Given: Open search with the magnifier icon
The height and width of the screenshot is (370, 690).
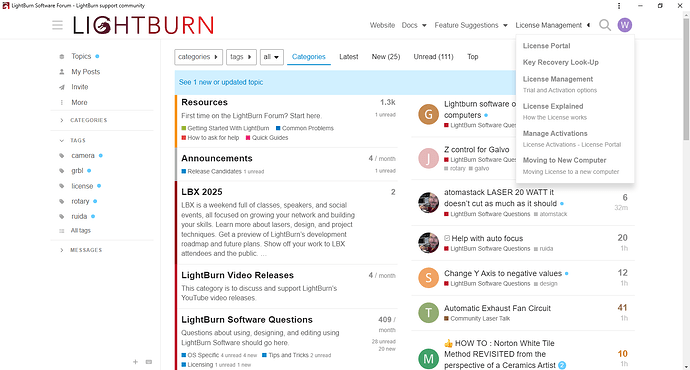Looking at the screenshot, I should (x=605, y=25).
